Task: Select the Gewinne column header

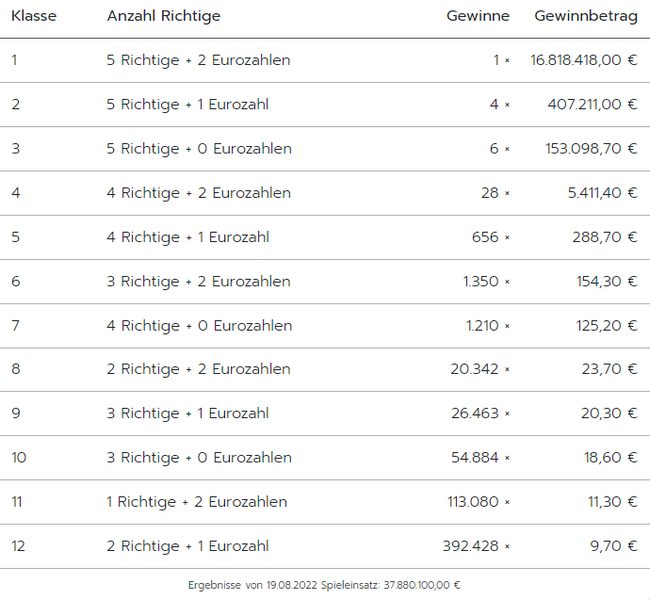Action: coord(478,16)
